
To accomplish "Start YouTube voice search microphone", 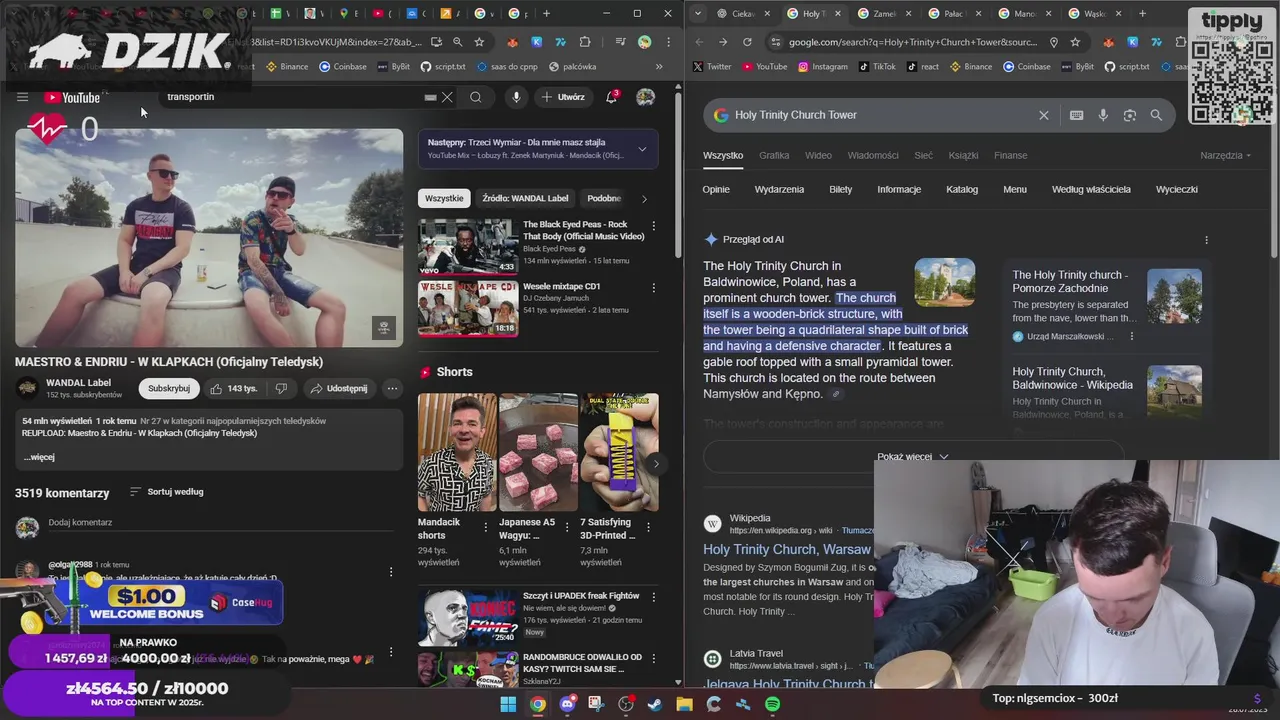I will pyautogui.click(x=516, y=97).
